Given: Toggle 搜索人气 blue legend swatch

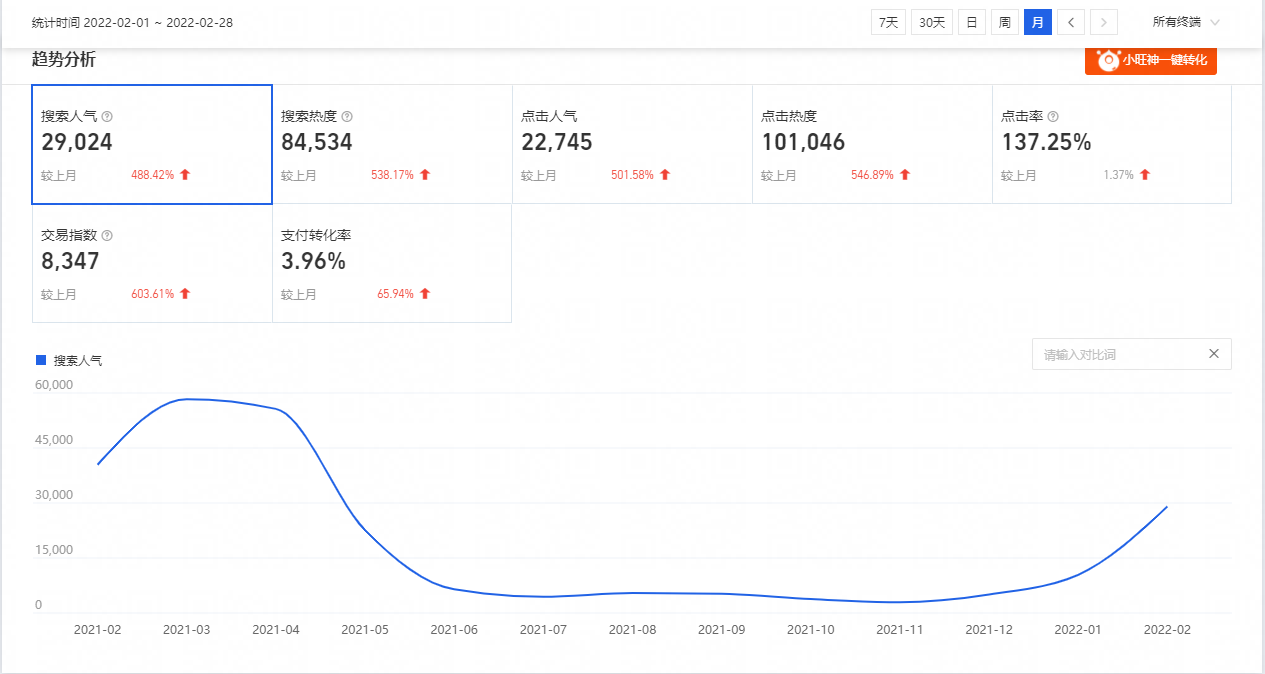Looking at the screenshot, I should pos(41,360).
